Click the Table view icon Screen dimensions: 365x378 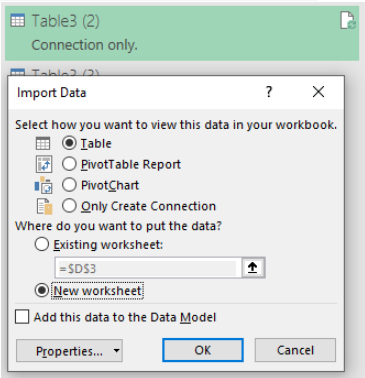click(x=43, y=144)
